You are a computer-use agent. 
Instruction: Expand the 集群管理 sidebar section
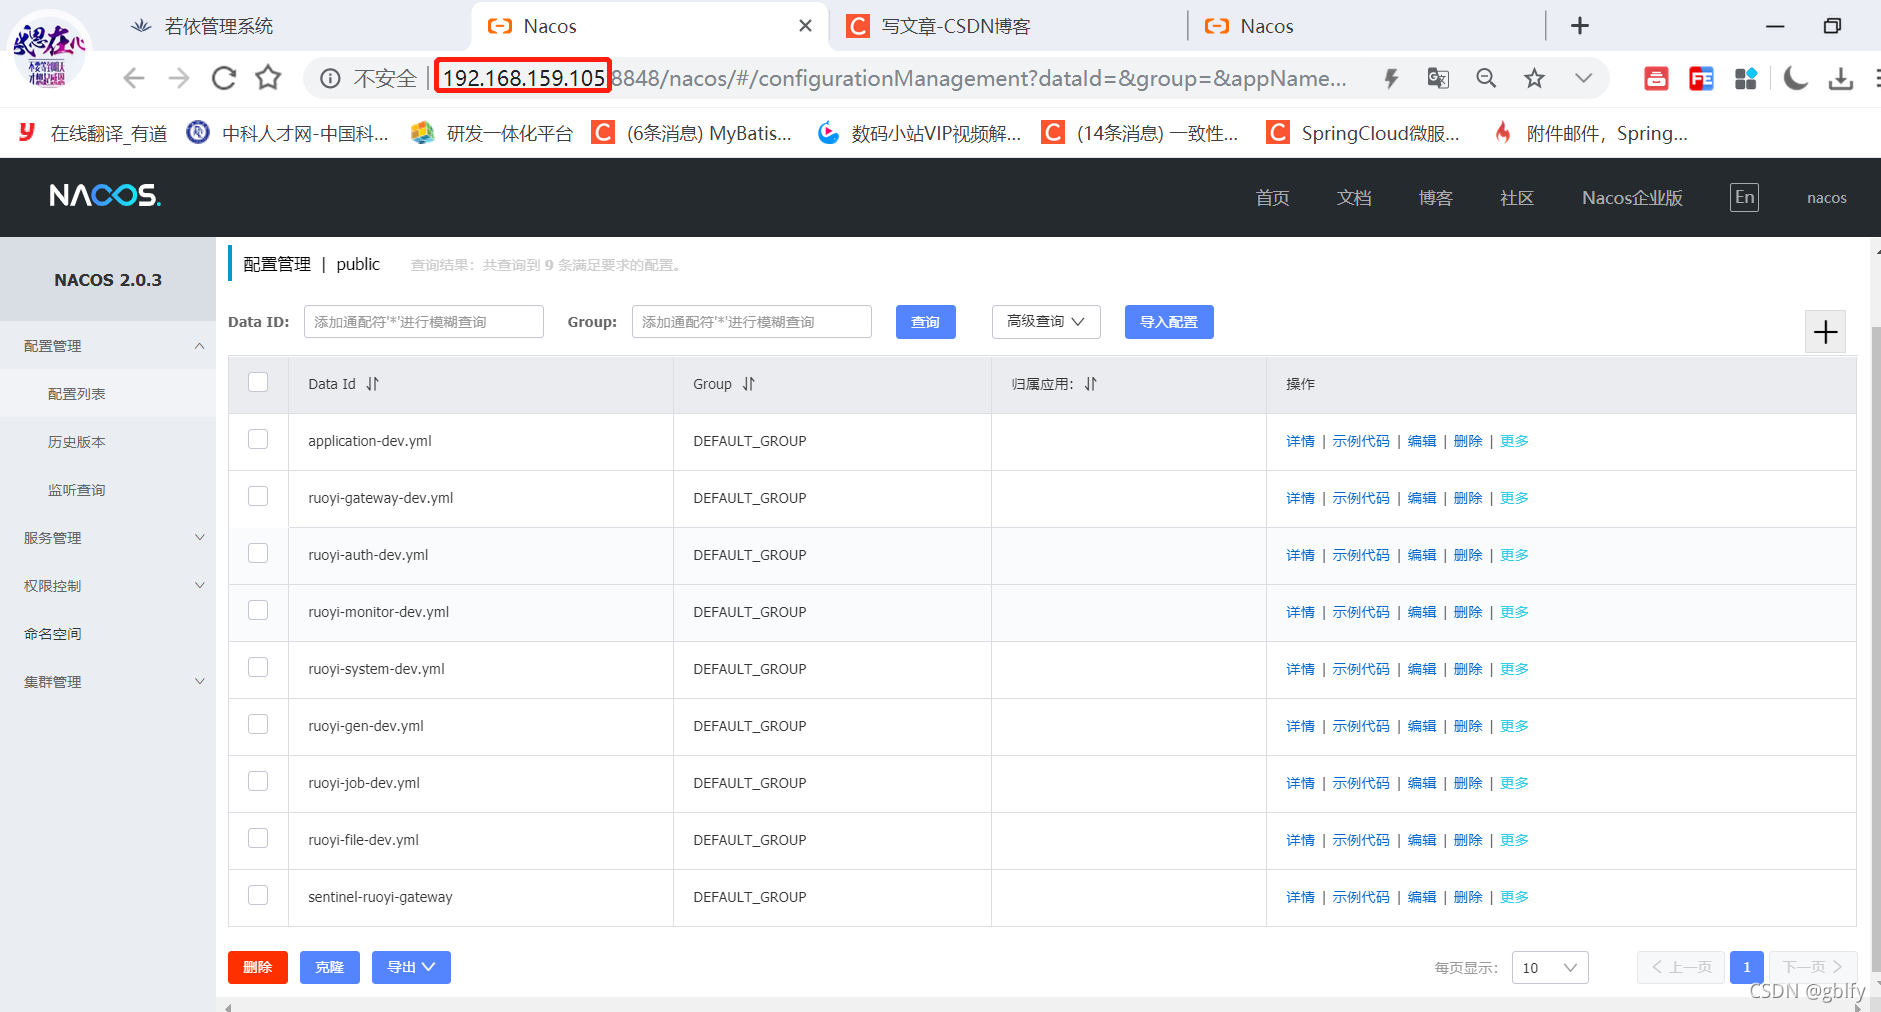[x=108, y=682]
